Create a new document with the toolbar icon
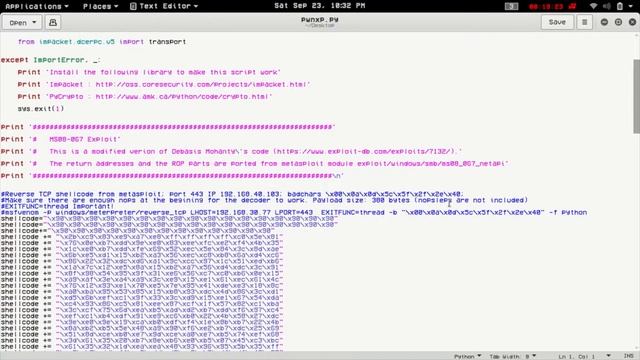The height and width of the screenshot is (360, 640). coord(53,22)
